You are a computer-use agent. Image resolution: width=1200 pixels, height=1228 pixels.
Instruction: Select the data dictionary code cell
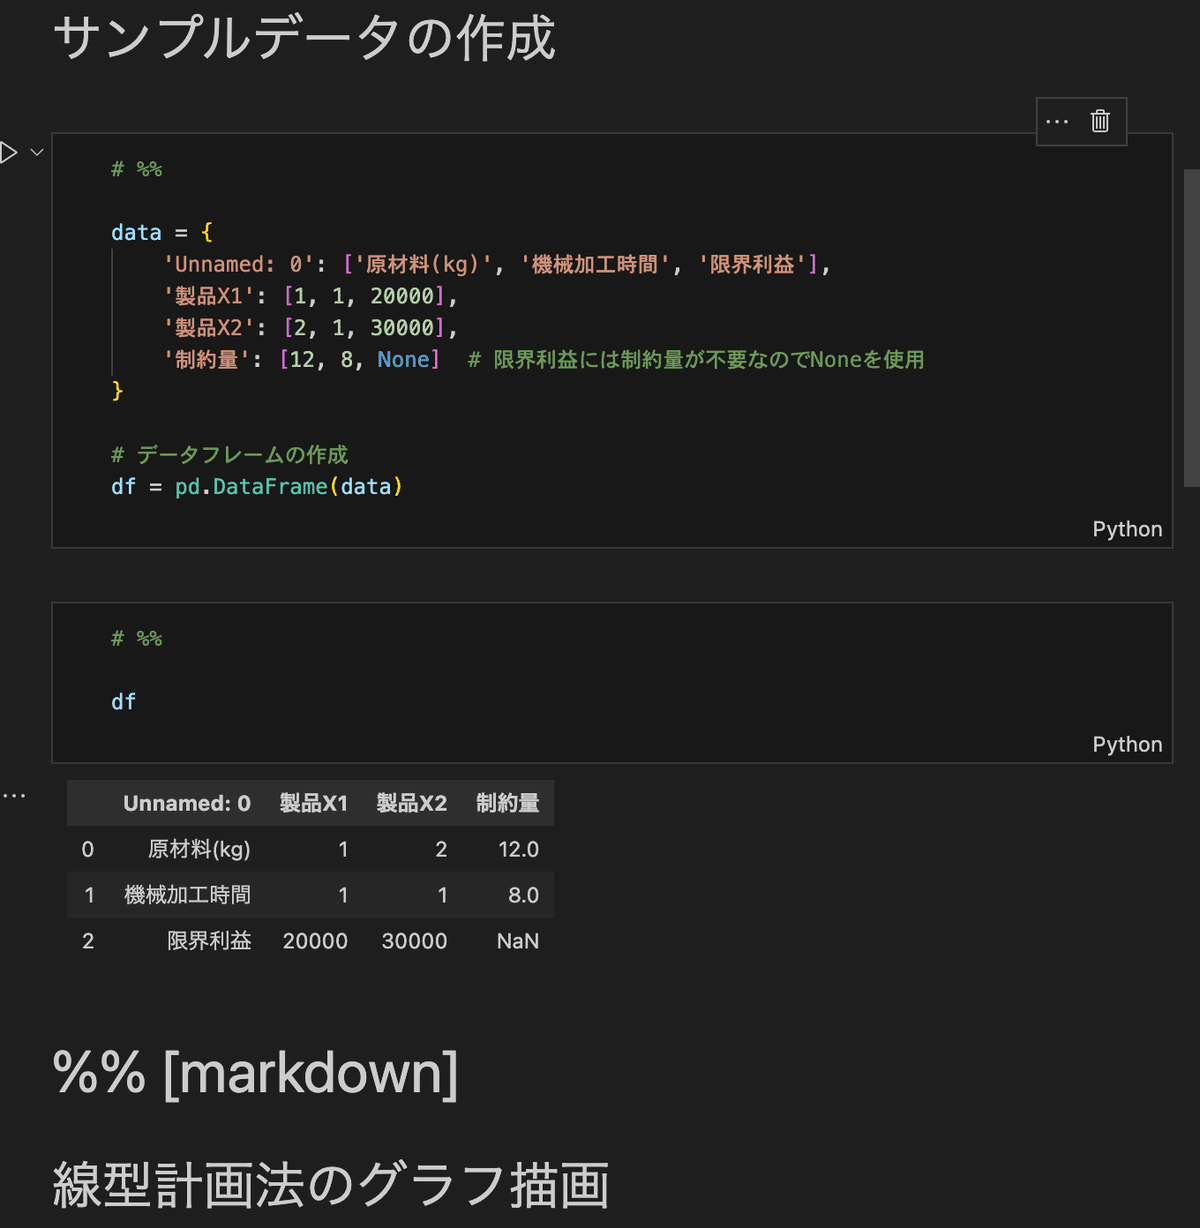point(400,330)
